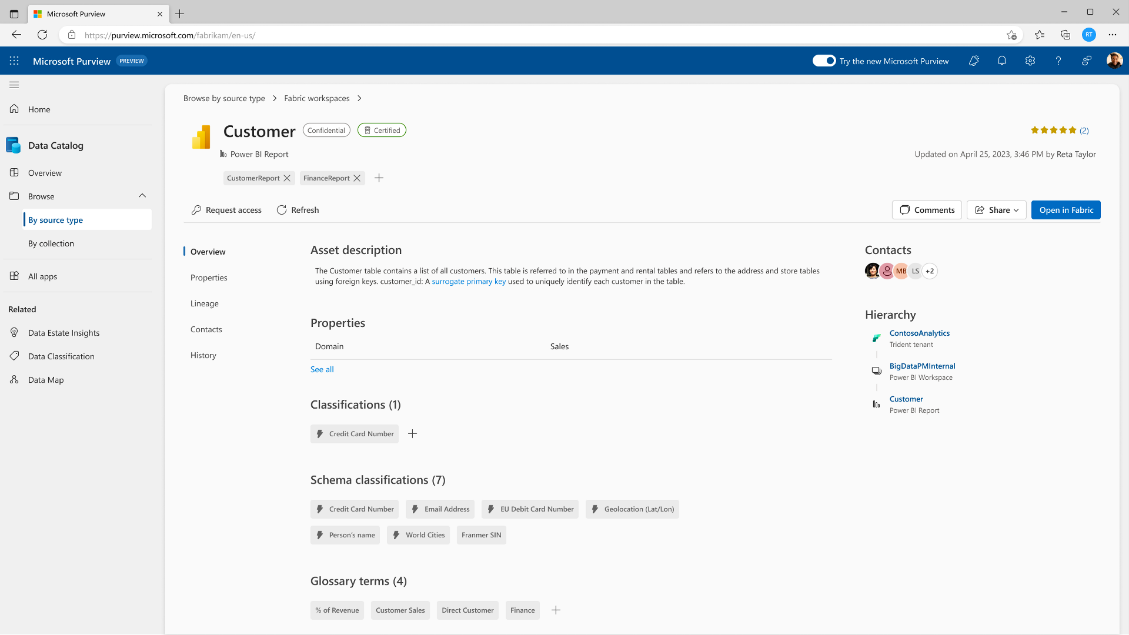Add a classification with plus icon

(412, 434)
